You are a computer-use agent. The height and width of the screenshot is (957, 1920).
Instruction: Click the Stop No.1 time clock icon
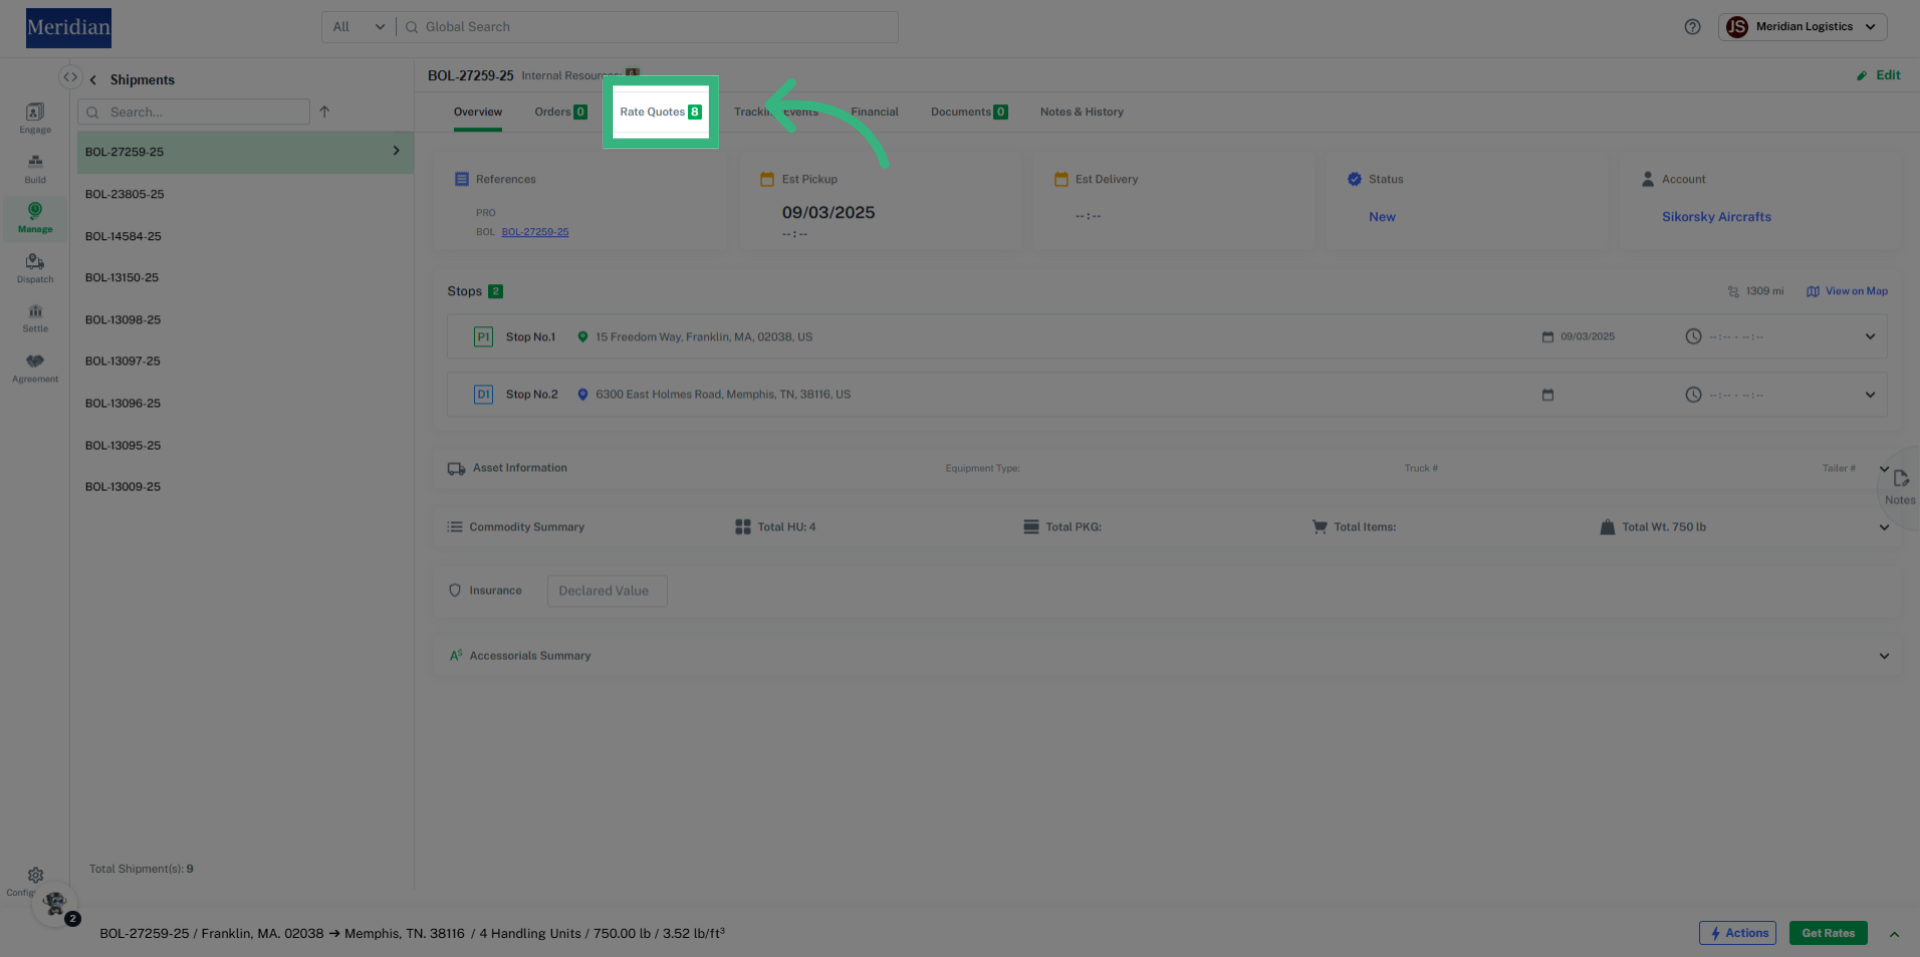tap(1693, 337)
